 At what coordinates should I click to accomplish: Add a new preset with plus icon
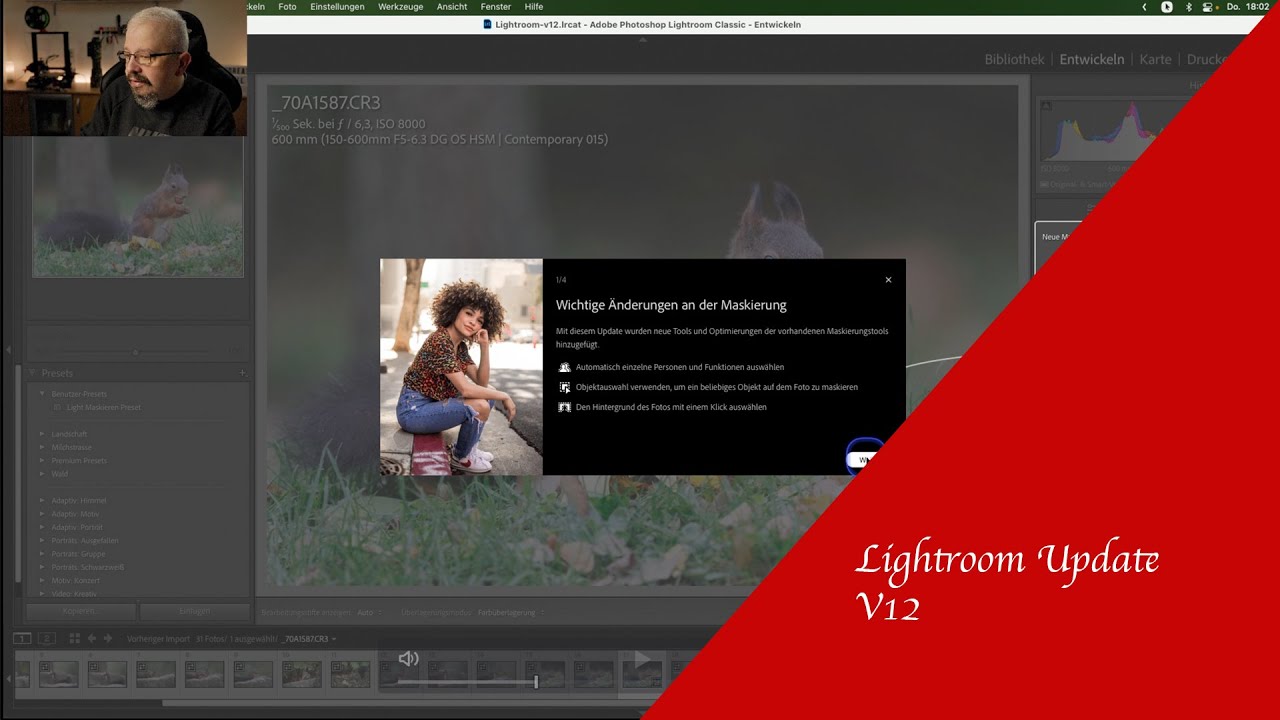(242, 373)
